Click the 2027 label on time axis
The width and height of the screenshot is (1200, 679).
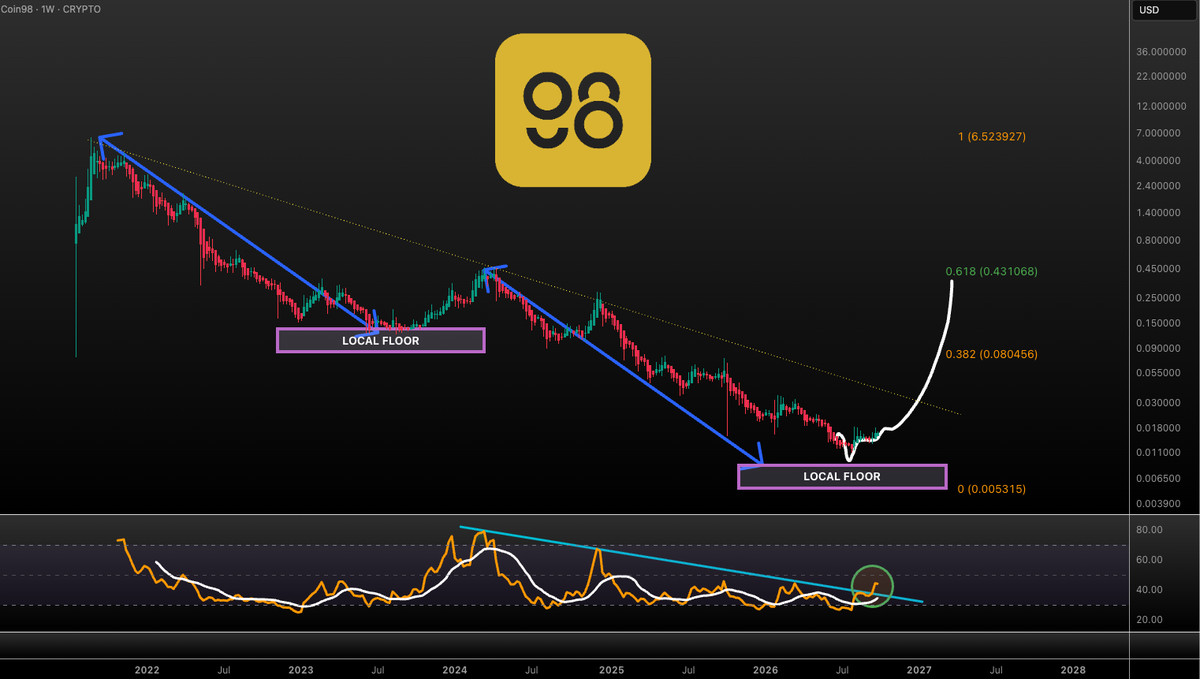pyautogui.click(x=919, y=668)
